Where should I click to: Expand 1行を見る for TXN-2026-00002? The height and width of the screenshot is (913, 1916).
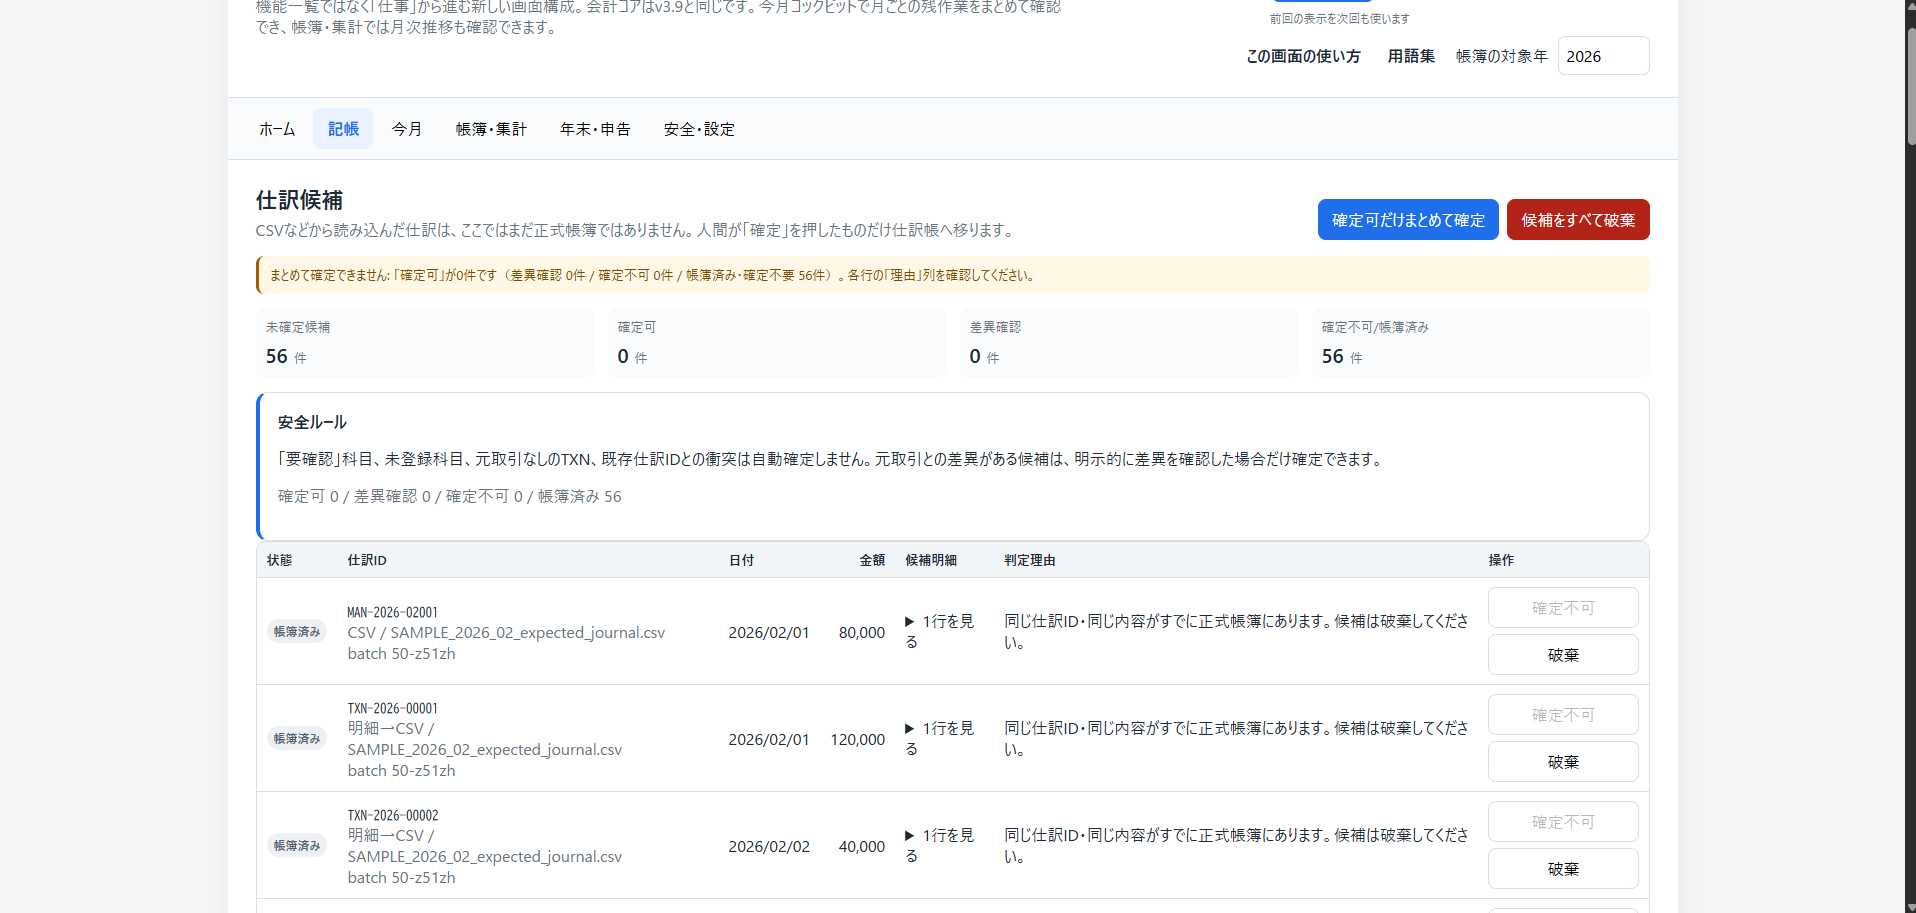(x=940, y=845)
